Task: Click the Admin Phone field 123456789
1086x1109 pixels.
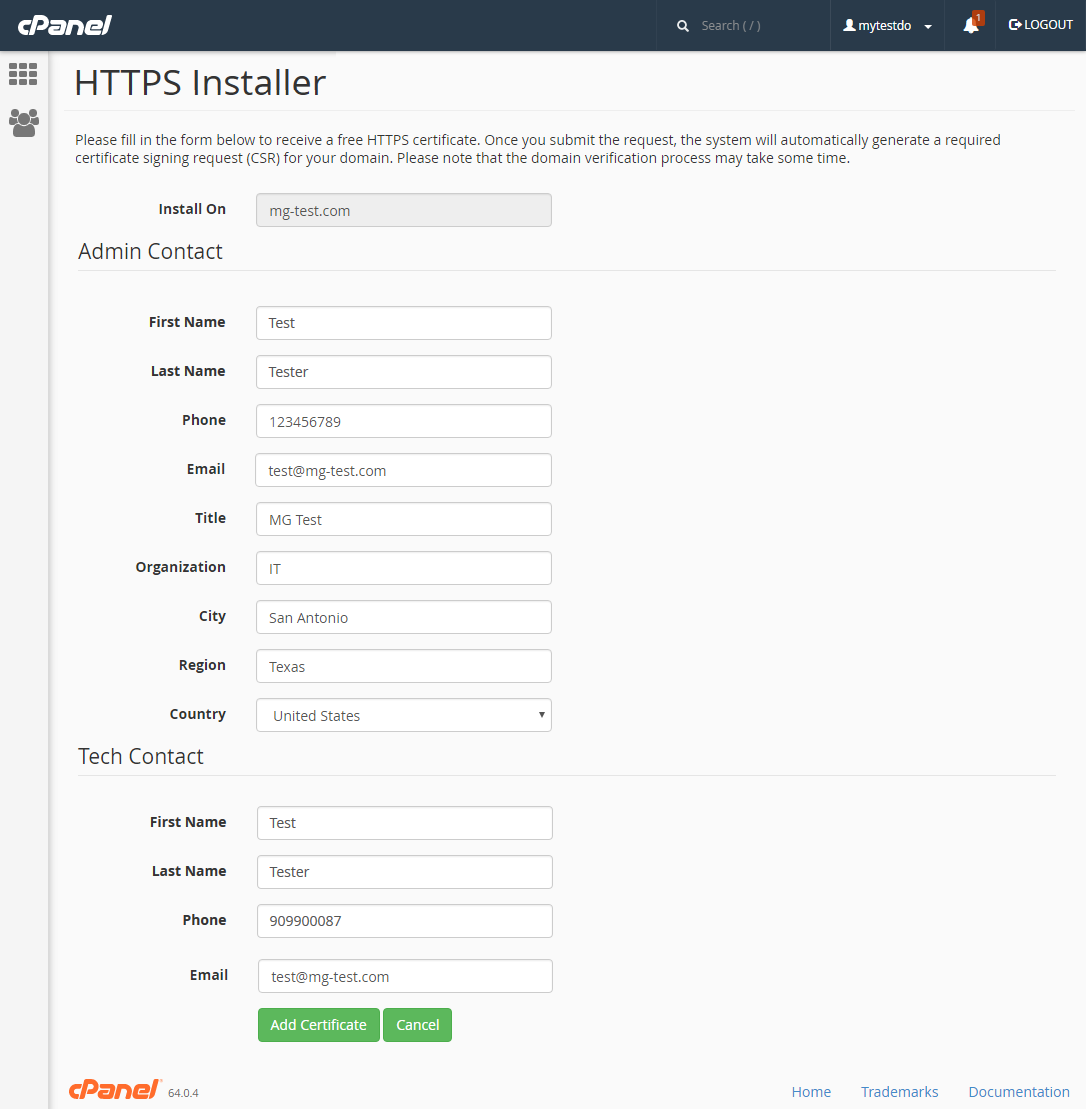Action: click(403, 421)
